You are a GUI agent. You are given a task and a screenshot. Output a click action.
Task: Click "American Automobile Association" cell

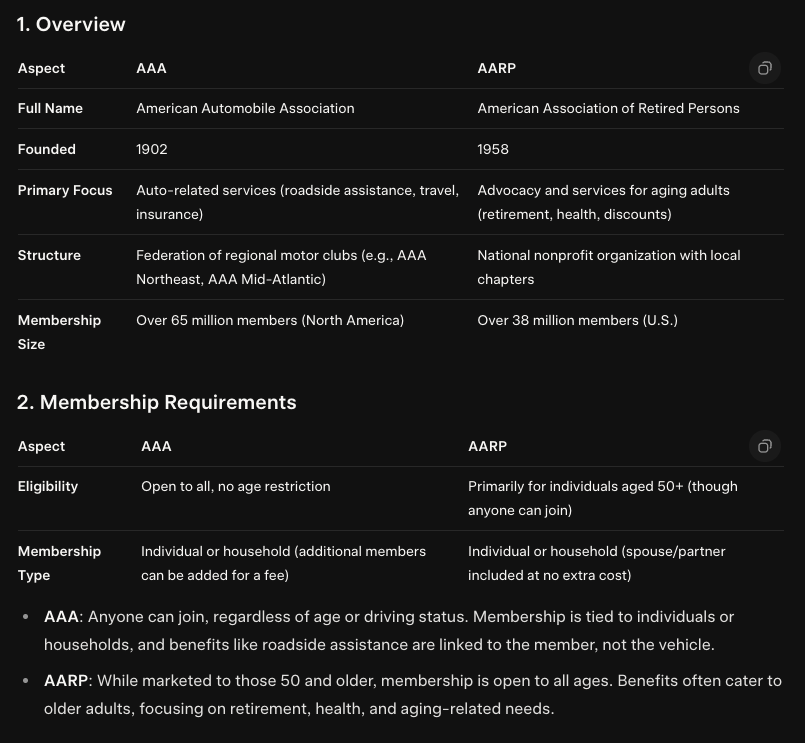click(x=245, y=108)
